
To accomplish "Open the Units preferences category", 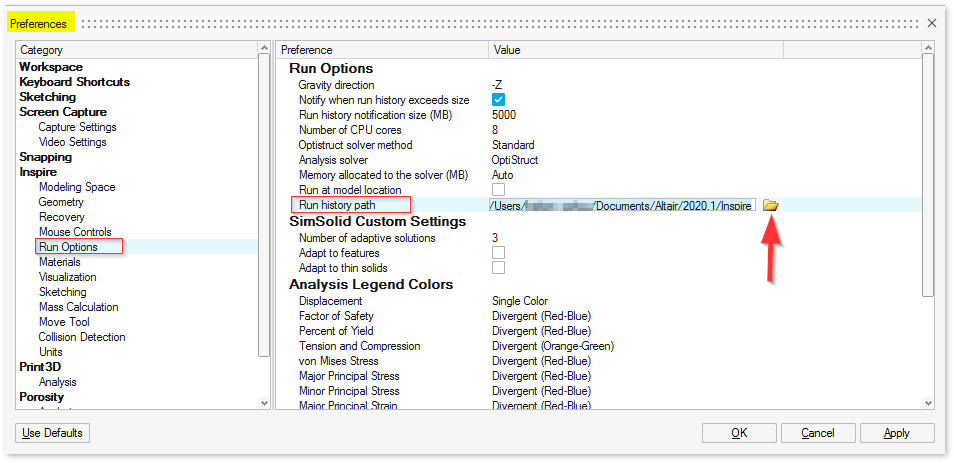I will pyautogui.click(x=50, y=352).
